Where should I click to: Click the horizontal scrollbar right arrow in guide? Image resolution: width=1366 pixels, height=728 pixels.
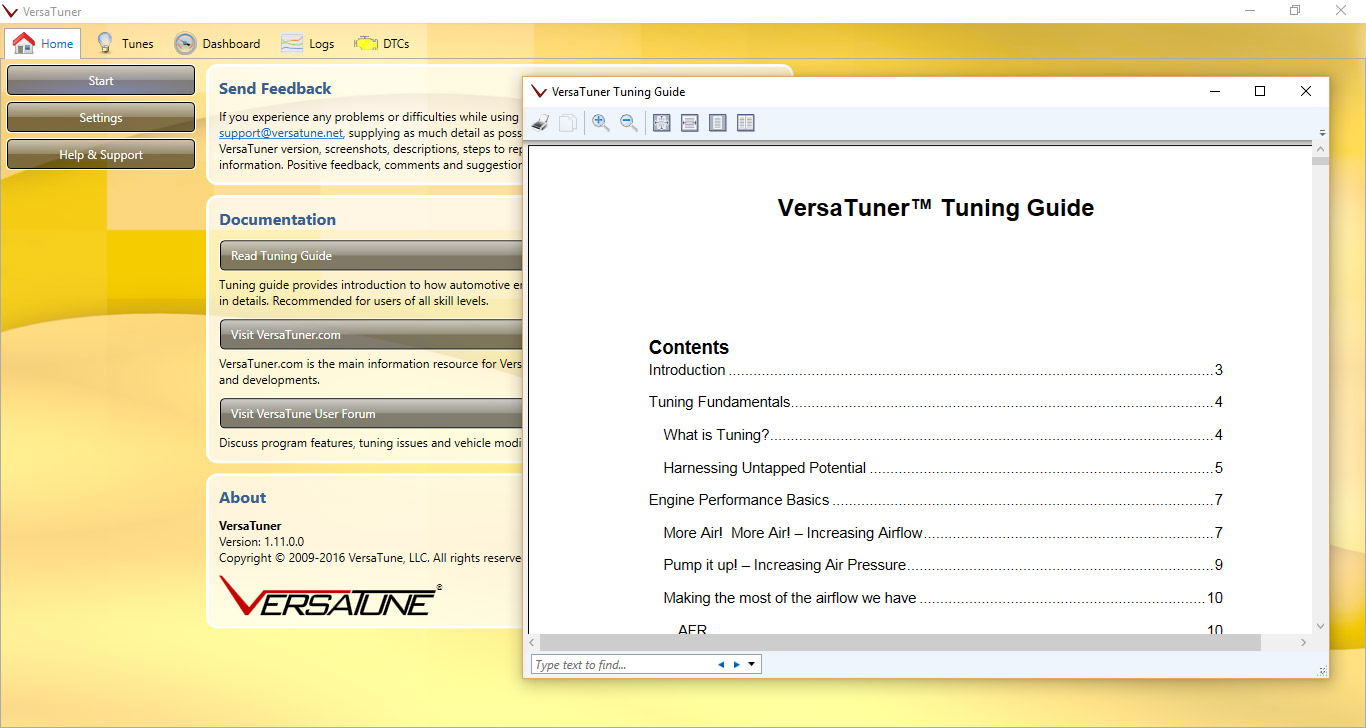point(1304,642)
